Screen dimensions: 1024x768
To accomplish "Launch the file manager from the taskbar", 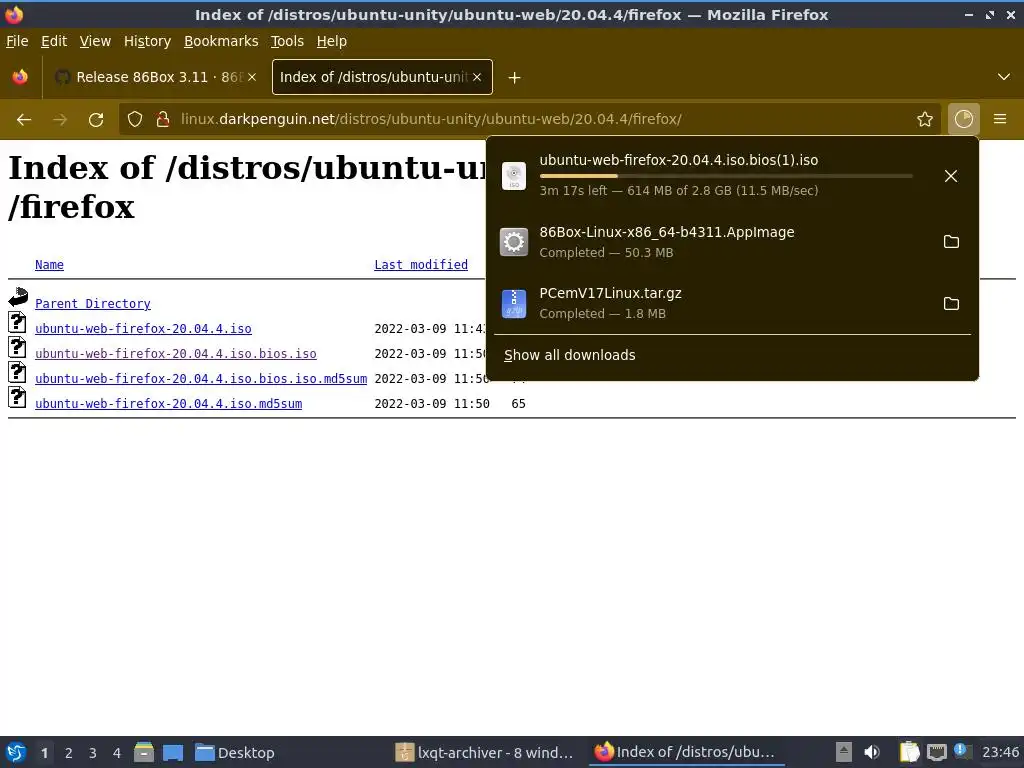I will 144,752.
